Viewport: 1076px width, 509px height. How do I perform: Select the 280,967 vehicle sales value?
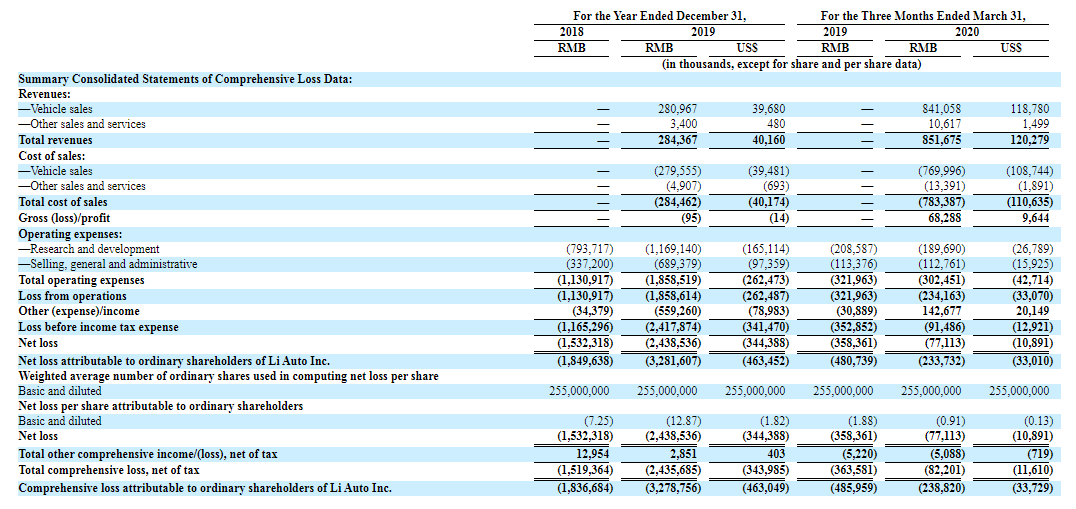click(x=676, y=109)
